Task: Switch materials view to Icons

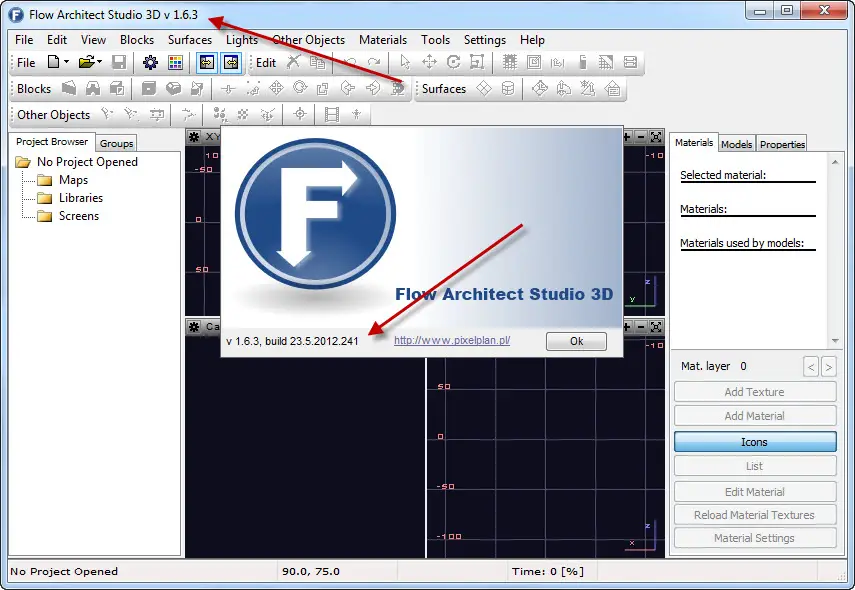Action: point(755,442)
